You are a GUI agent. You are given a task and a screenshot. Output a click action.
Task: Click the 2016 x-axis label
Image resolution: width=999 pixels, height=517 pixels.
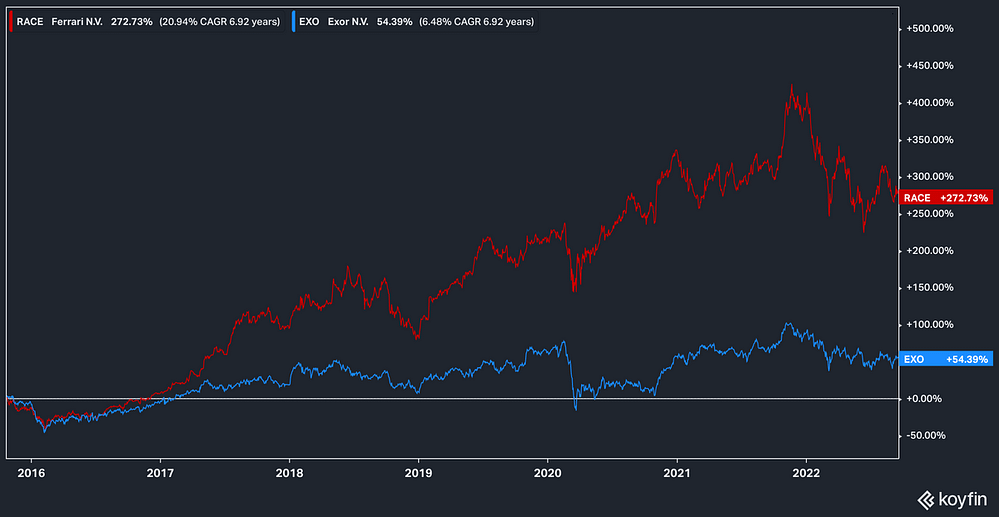[31, 474]
